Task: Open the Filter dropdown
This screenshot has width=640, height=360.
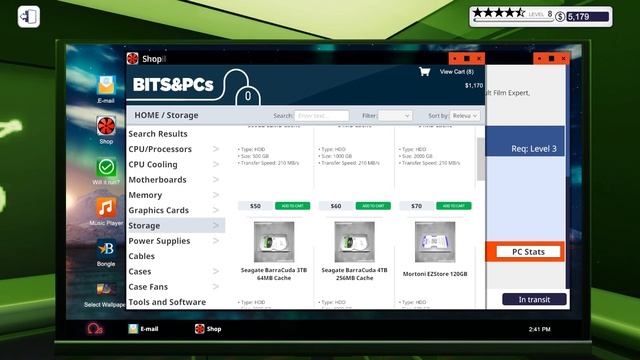Action: pos(395,116)
